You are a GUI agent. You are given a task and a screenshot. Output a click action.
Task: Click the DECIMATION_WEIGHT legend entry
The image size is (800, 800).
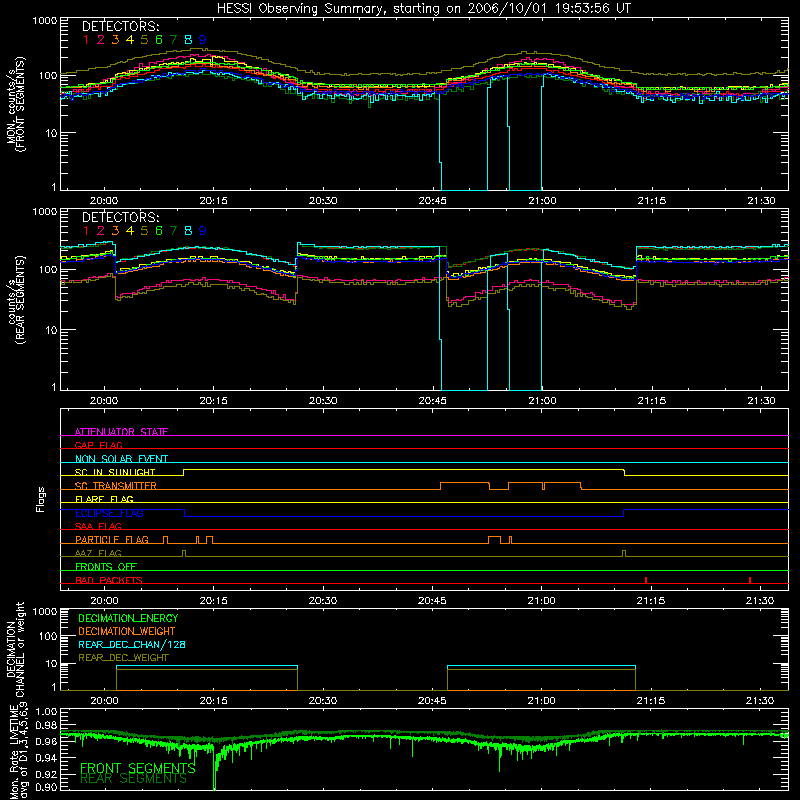tap(127, 632)
